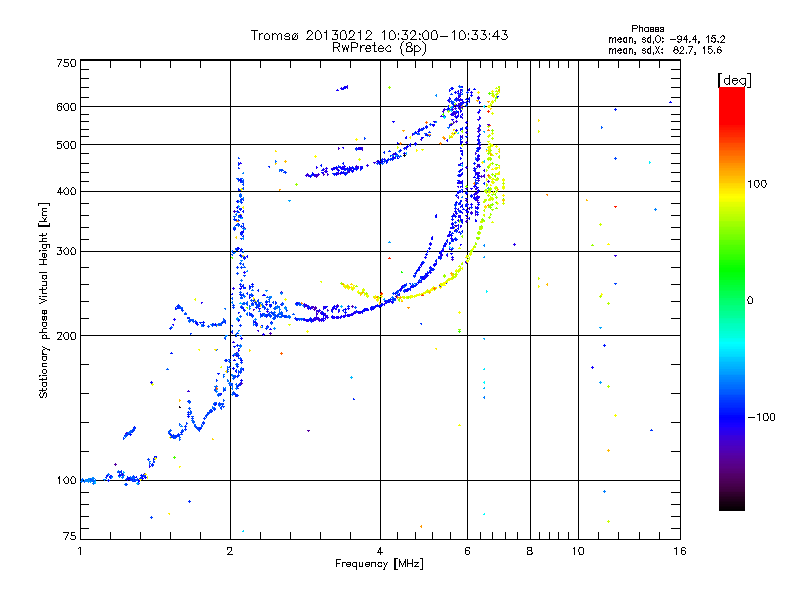Click x-axis tick label "10"
This screenshot has width=800, height=600.
pyautogui.click(x=578, y=551)
